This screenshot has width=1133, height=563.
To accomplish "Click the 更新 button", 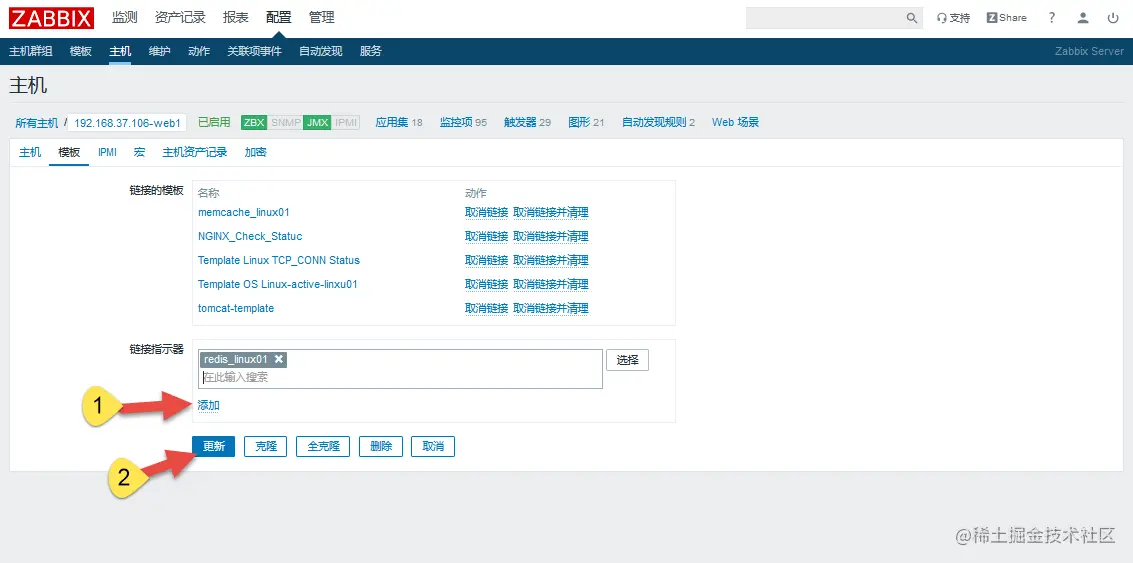I will click(214, 447).
